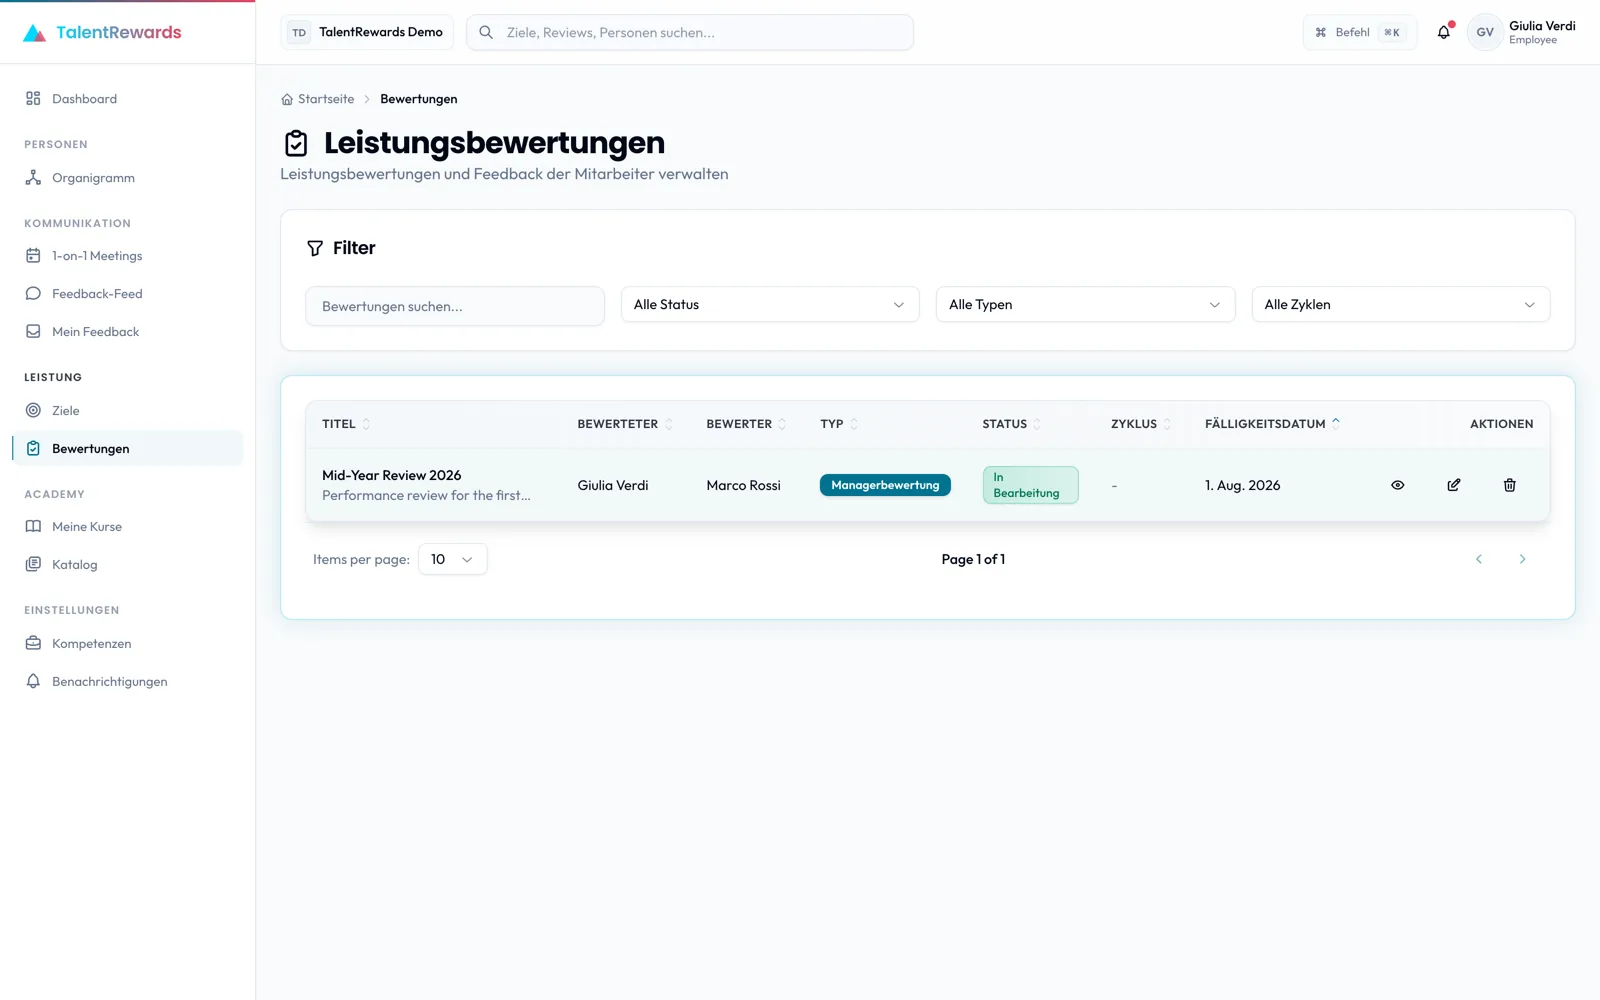Click the Bewertungen breadcrumb

point(419,99)
